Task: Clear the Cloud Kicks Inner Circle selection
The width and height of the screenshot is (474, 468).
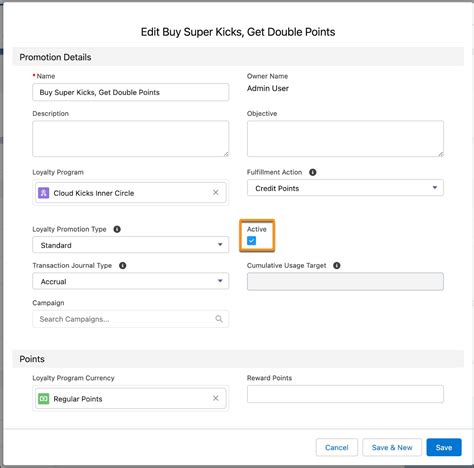Action: coord(216,192)
